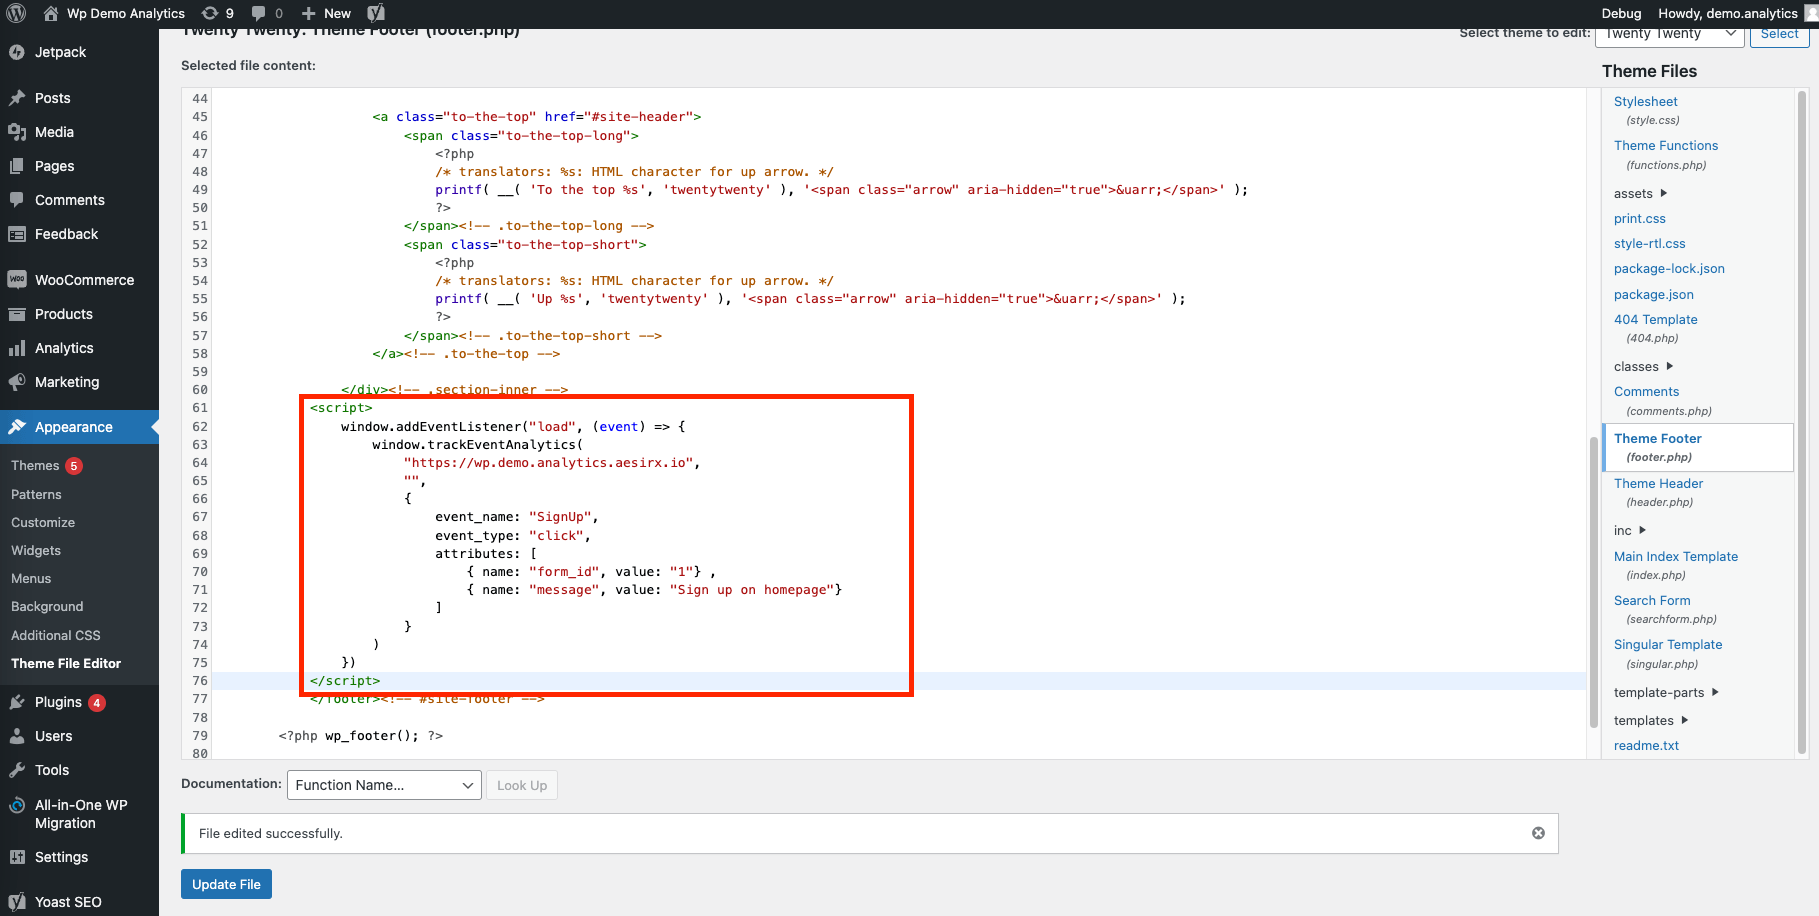Viewport: 1819px width, 916px height.
Task: Open the Theme Header file link
Action: (1658, 483)
